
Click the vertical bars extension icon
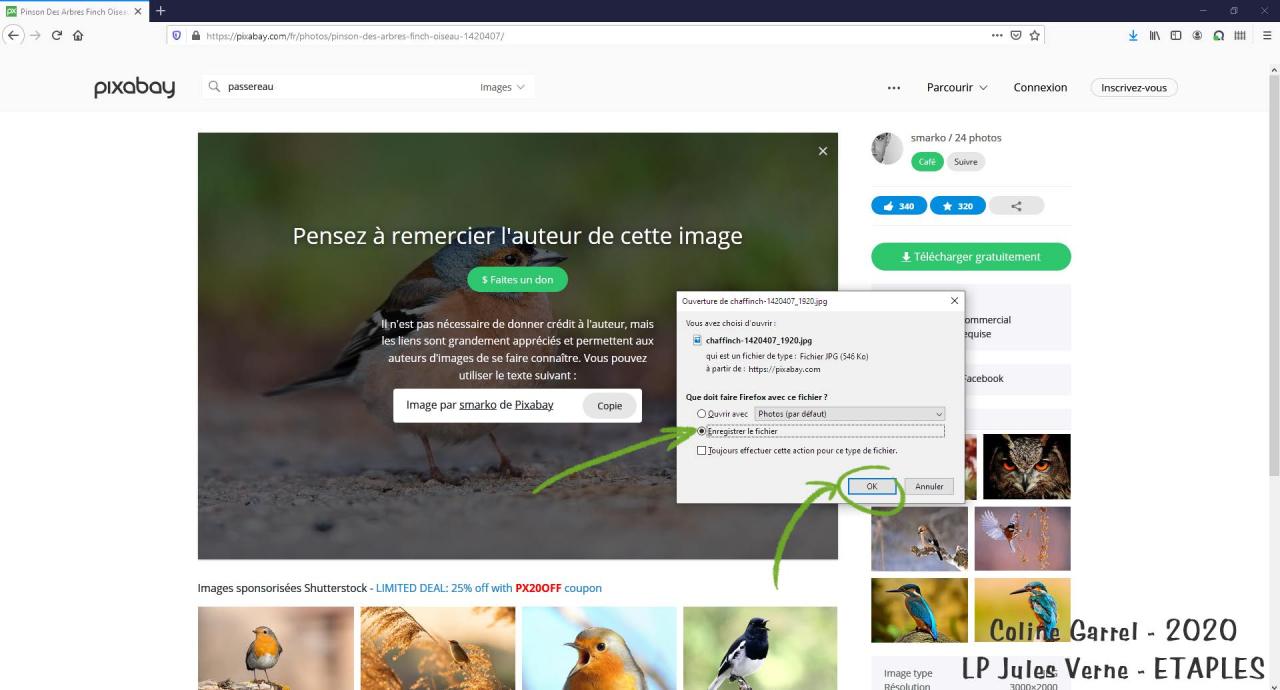coord(1240,35)
